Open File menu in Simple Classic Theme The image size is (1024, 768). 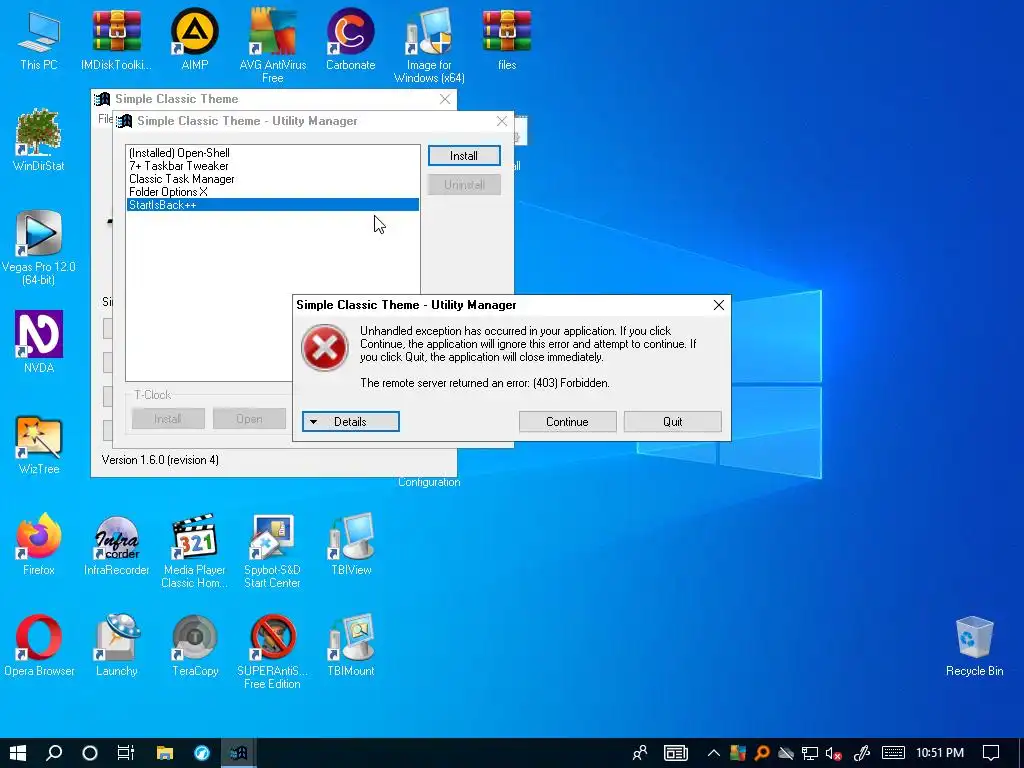coord(104,119)
